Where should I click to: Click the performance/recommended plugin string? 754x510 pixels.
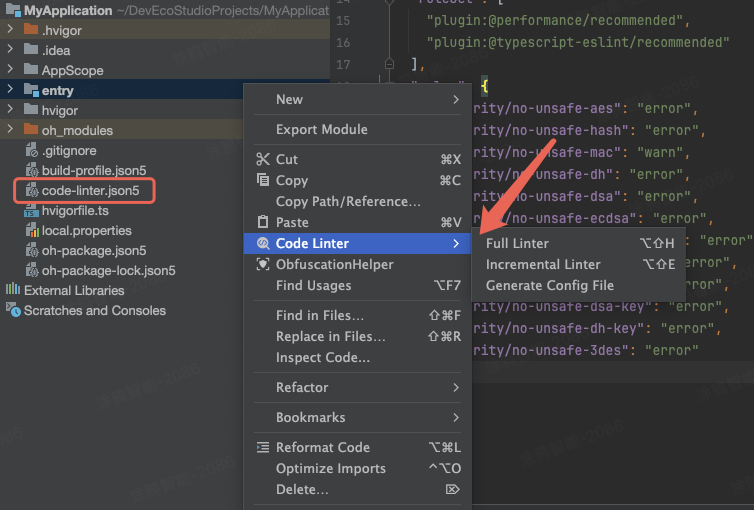click(554, 20)
